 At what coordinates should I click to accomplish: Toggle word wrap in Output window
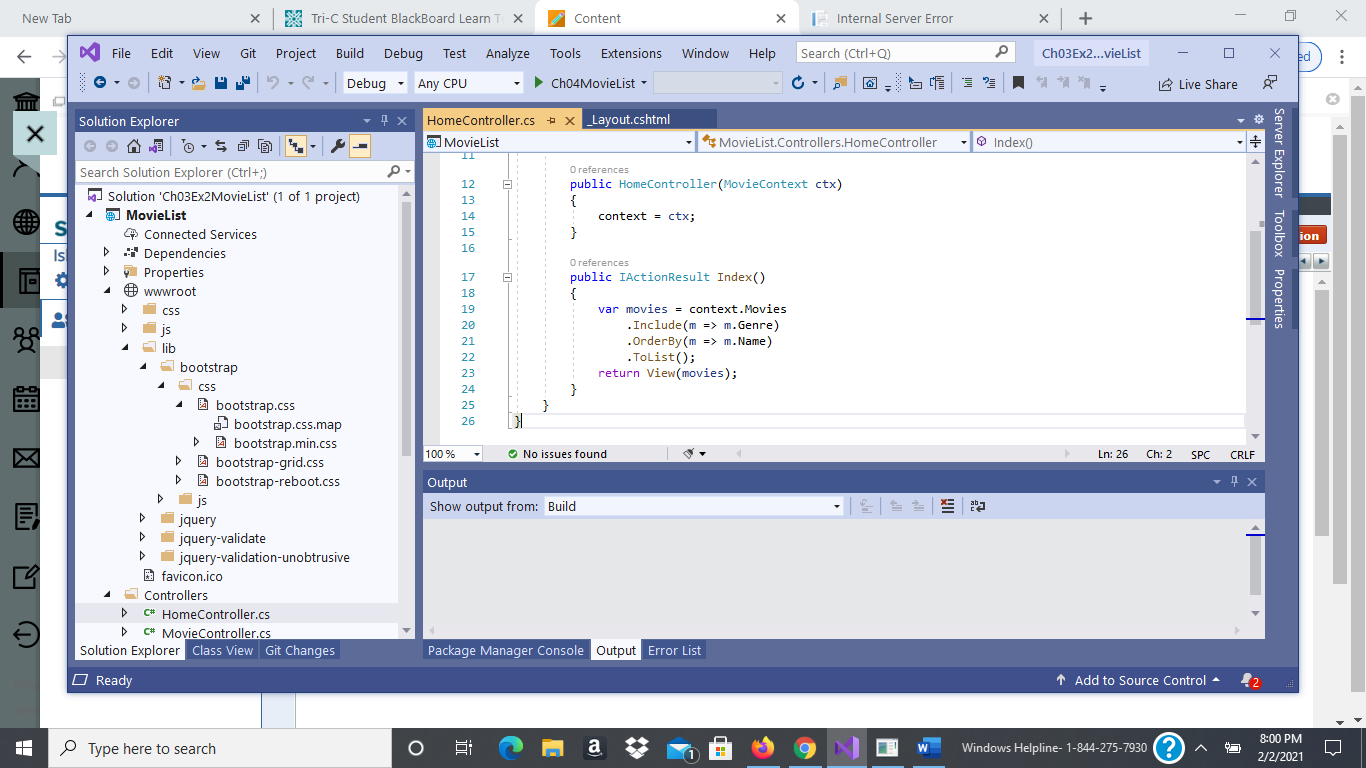pyautogui.click(x=977, y=506)
